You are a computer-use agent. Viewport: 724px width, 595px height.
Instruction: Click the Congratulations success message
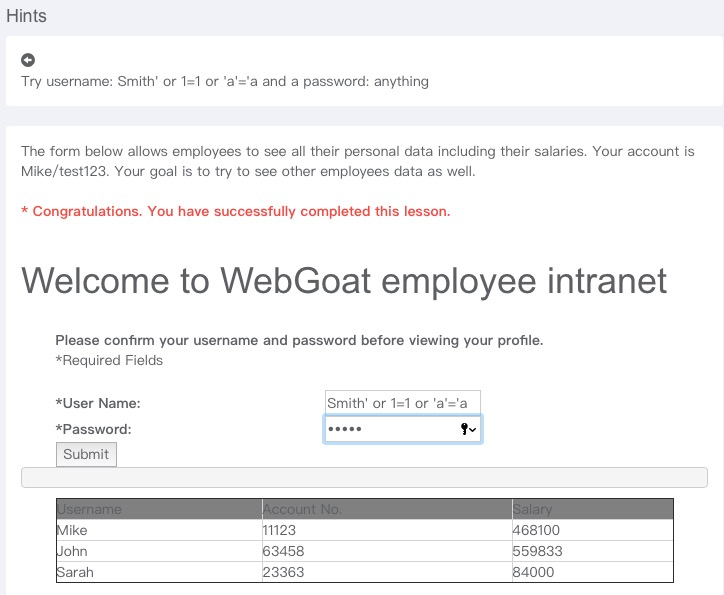coord(235,211)
